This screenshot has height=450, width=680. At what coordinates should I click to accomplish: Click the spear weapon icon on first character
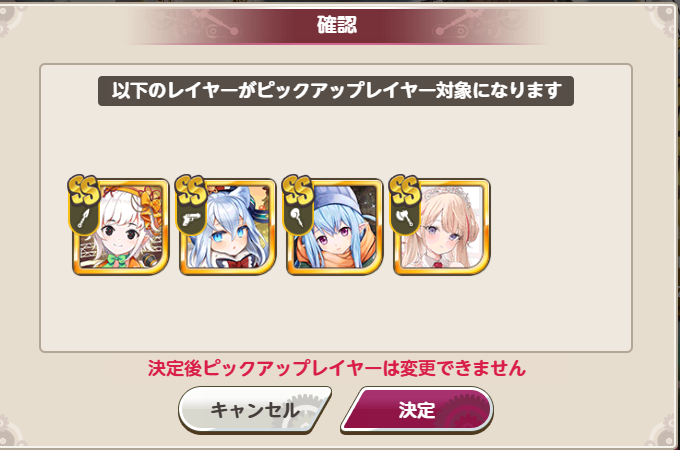pos(83,218)
